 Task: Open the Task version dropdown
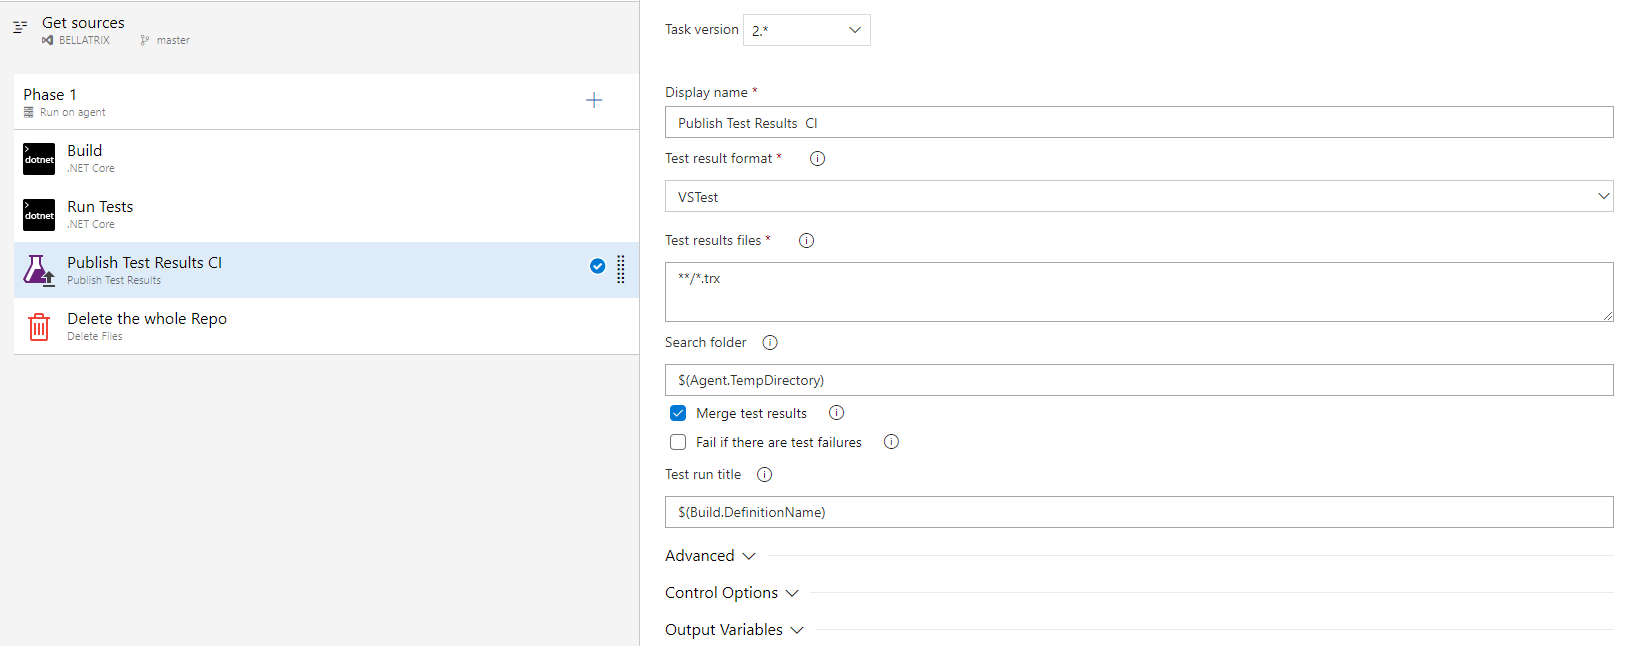pos(807,30)
